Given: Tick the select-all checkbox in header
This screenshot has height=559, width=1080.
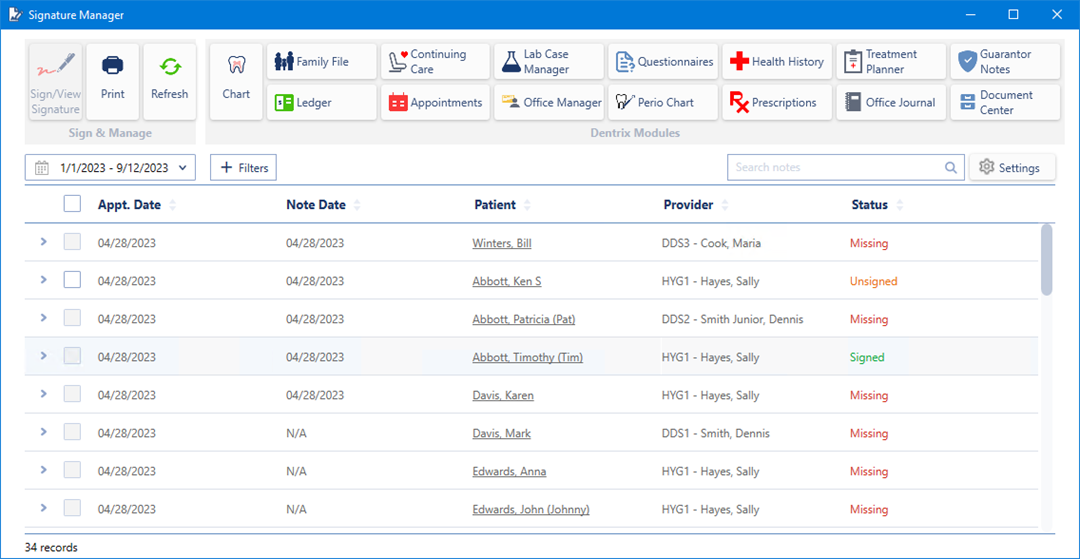Looking at the screenshot, I should 72,204.
